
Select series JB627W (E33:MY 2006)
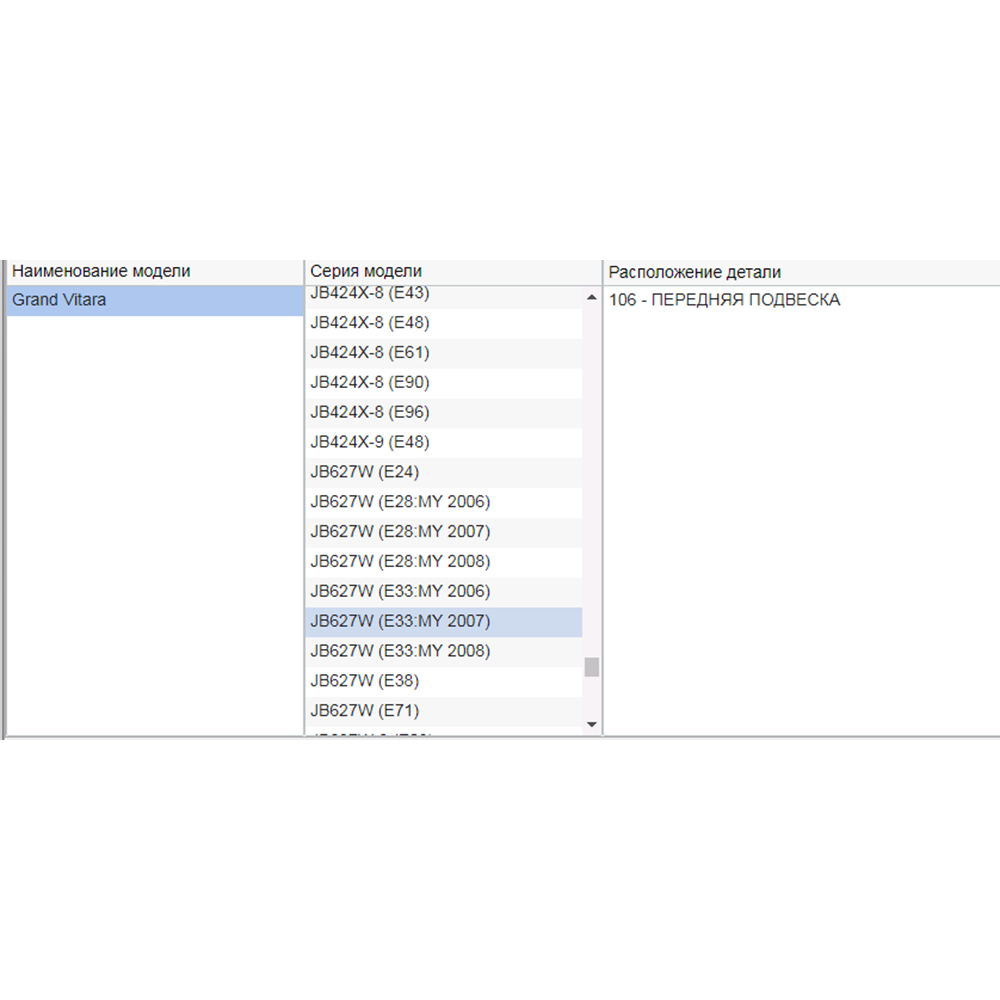point(400,591)
